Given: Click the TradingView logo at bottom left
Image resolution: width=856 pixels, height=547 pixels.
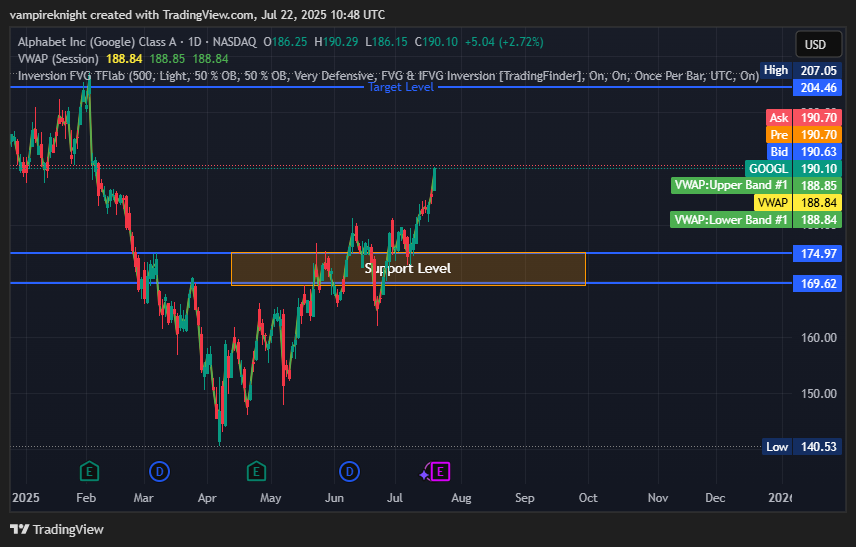Looking at the screenshot, I should click(x=57, y=529).
